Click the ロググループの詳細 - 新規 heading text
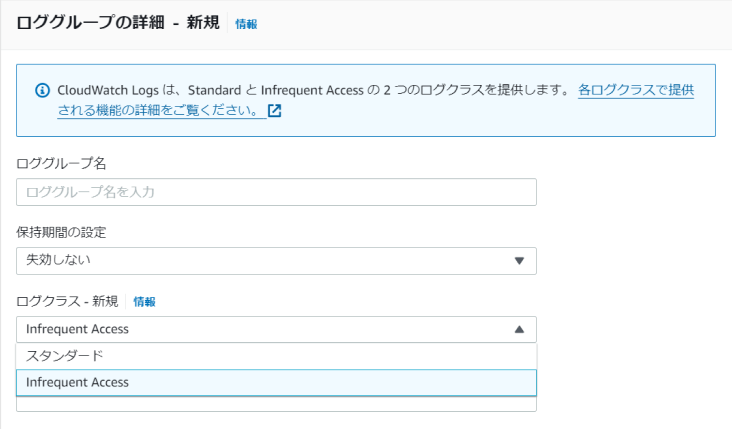This screenshot has height=429, width=732. coord(118,22)
